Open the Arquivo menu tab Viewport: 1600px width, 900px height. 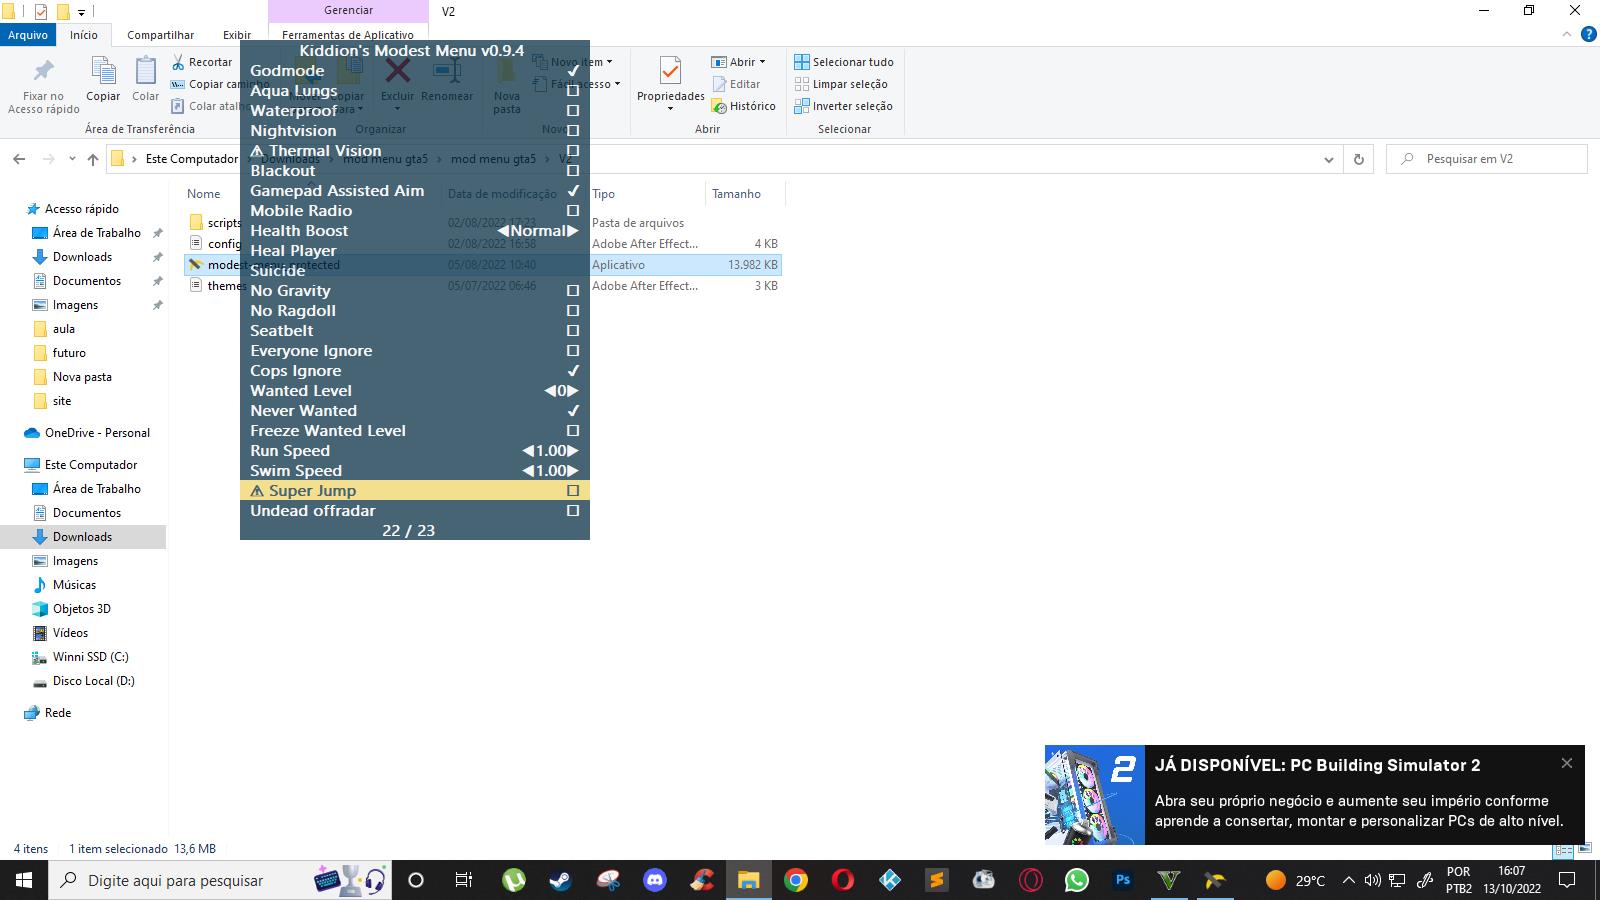(x=28, y=35)
